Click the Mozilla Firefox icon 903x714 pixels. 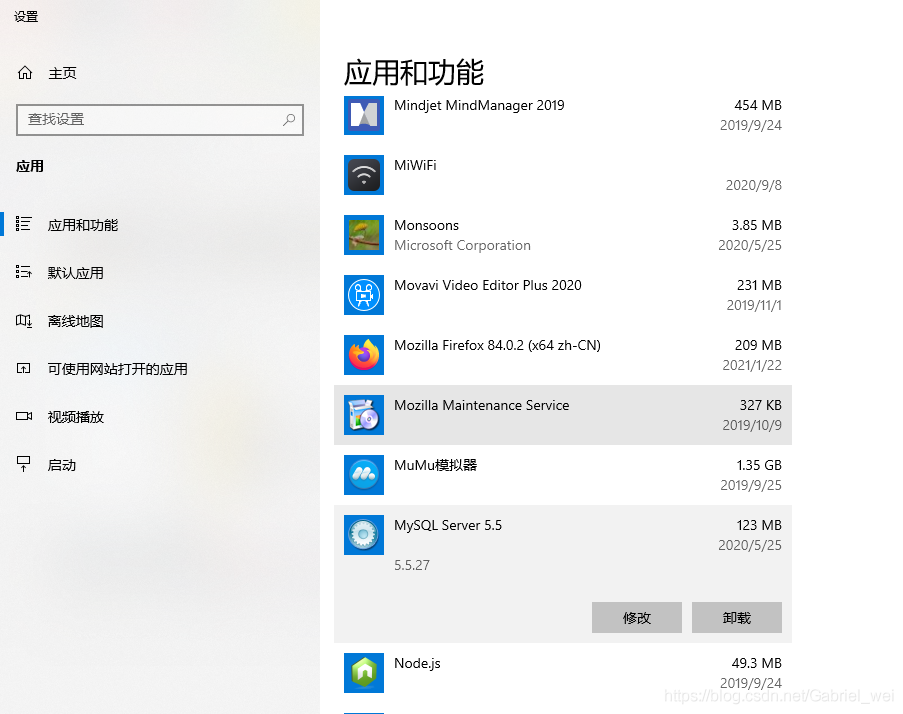pyautogui.click(x=363, y=355)
